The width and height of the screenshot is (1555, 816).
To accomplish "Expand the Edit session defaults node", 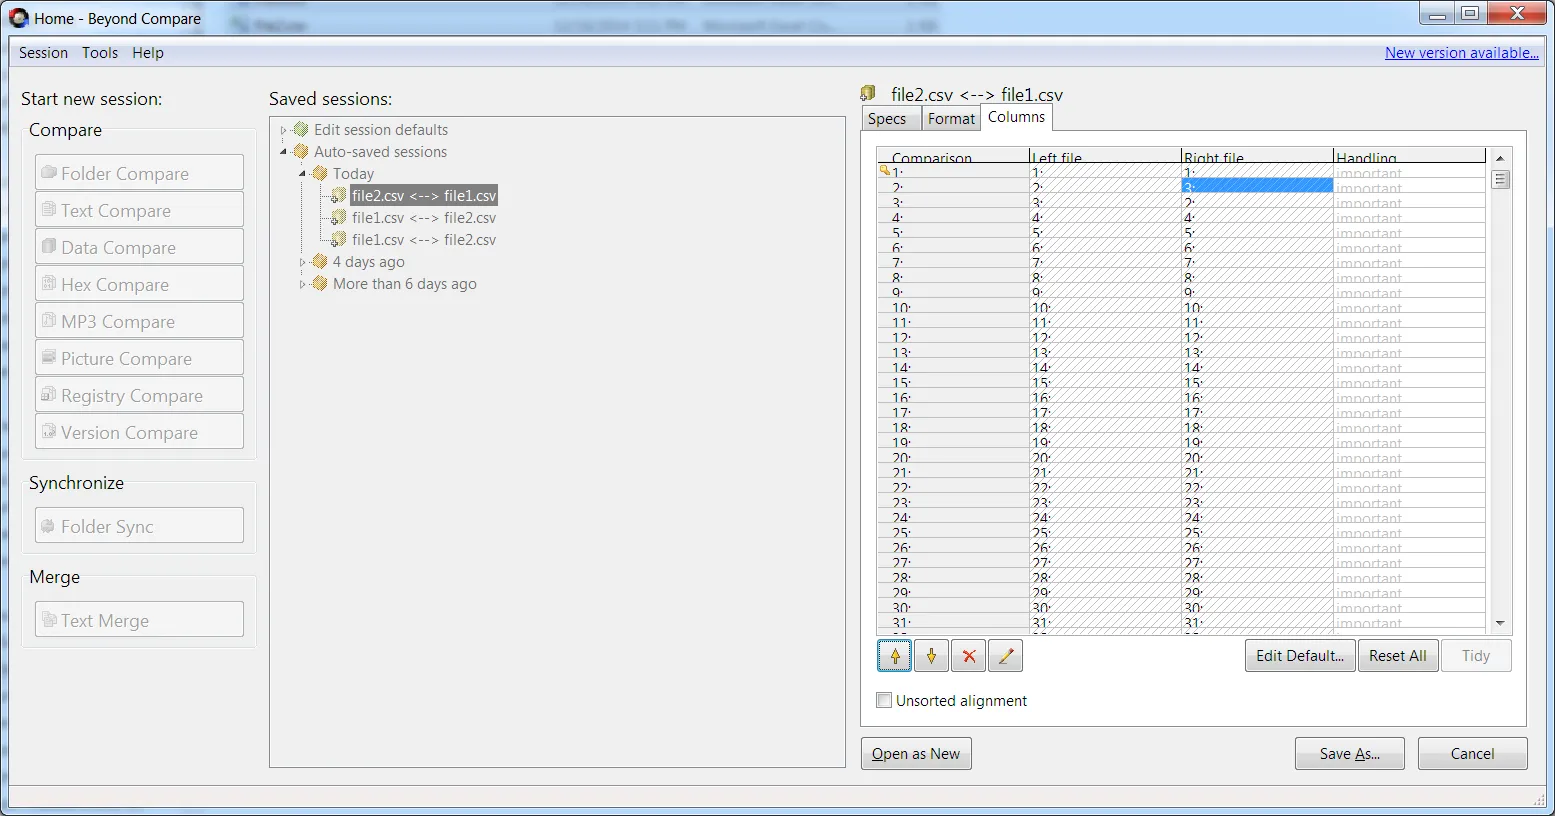I will pos(283,130).
